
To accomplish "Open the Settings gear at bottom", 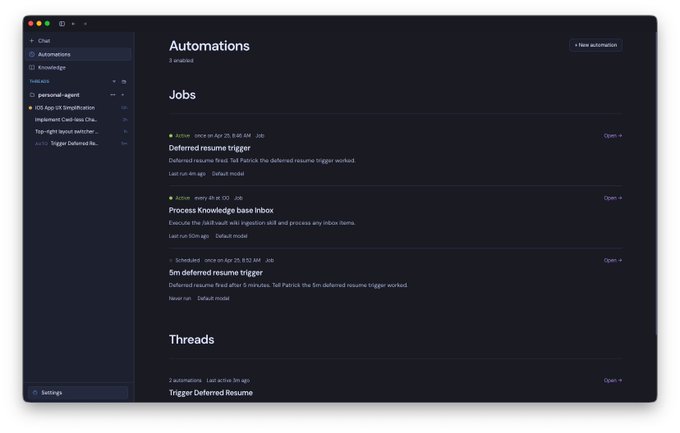I will [x=35, y=392].
